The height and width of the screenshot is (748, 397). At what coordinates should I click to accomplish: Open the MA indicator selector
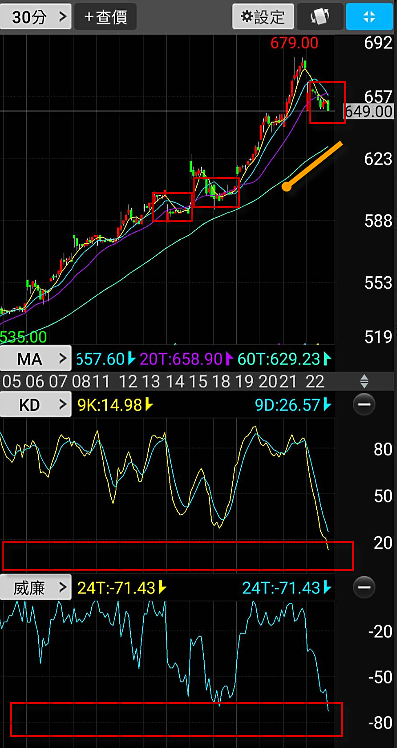tap(35, 359)
